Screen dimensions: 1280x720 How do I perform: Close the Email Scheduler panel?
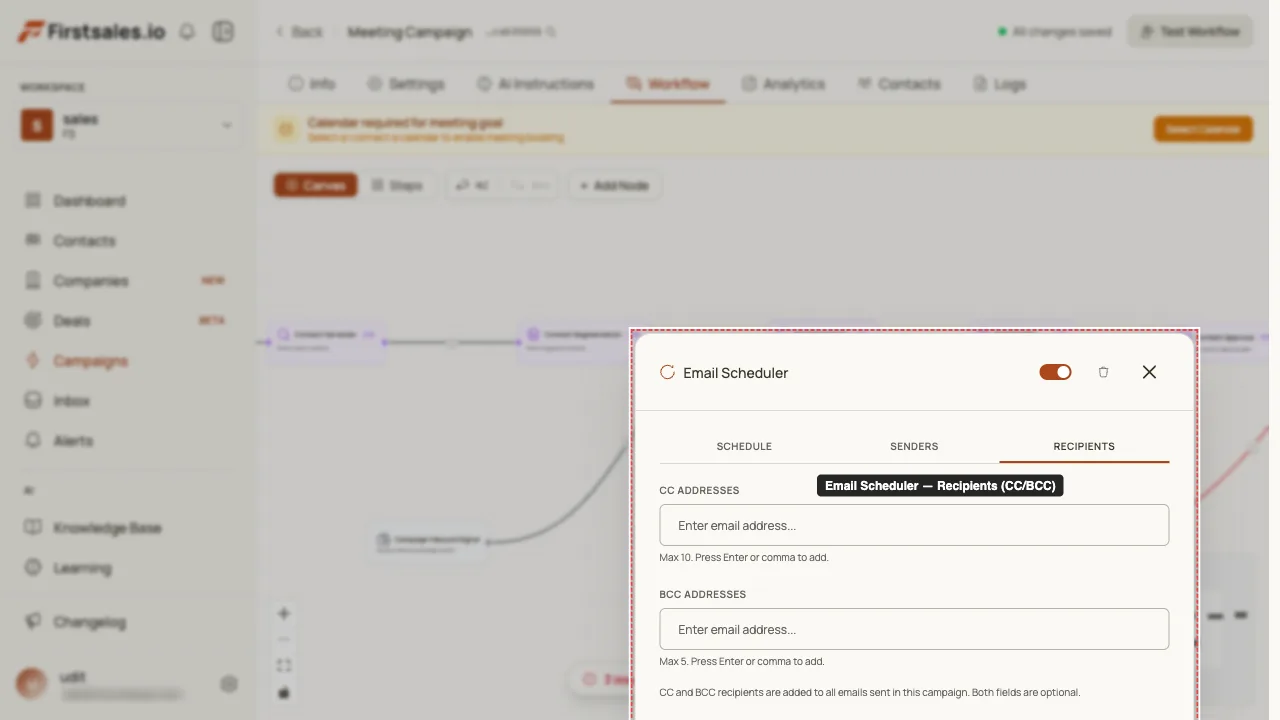1149,372
